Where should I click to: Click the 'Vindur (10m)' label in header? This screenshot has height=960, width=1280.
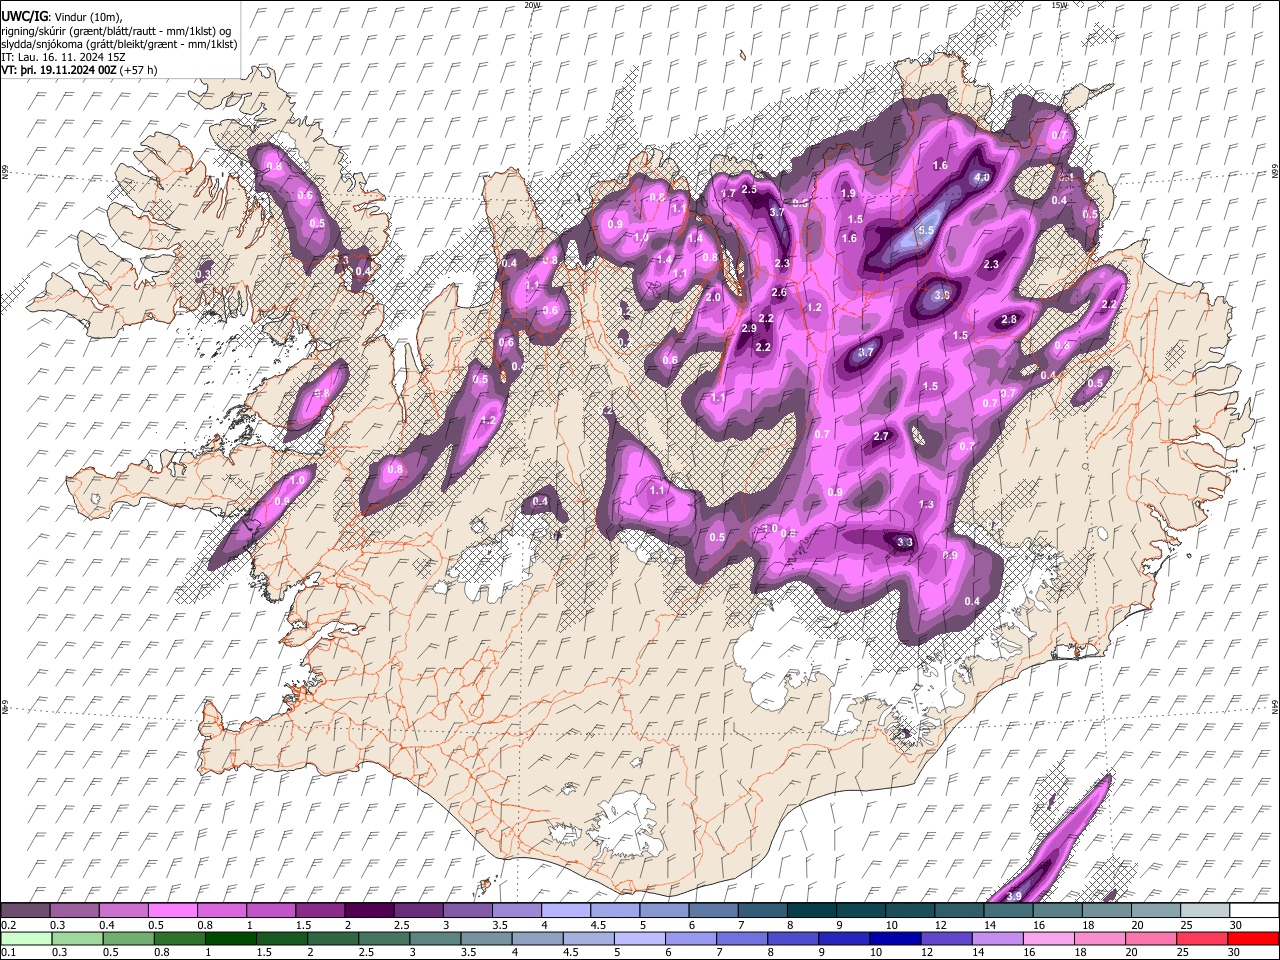click(86, 18)
